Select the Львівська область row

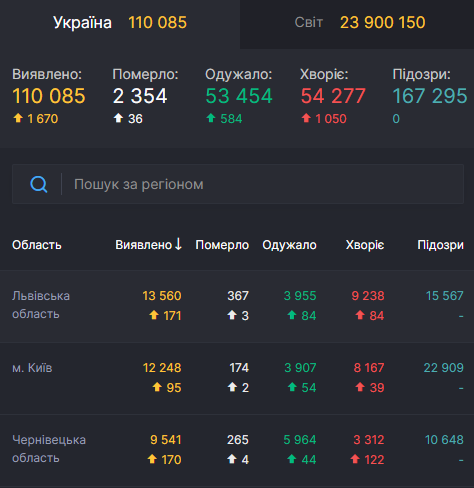pyautogui.click(x=237, y=306)
